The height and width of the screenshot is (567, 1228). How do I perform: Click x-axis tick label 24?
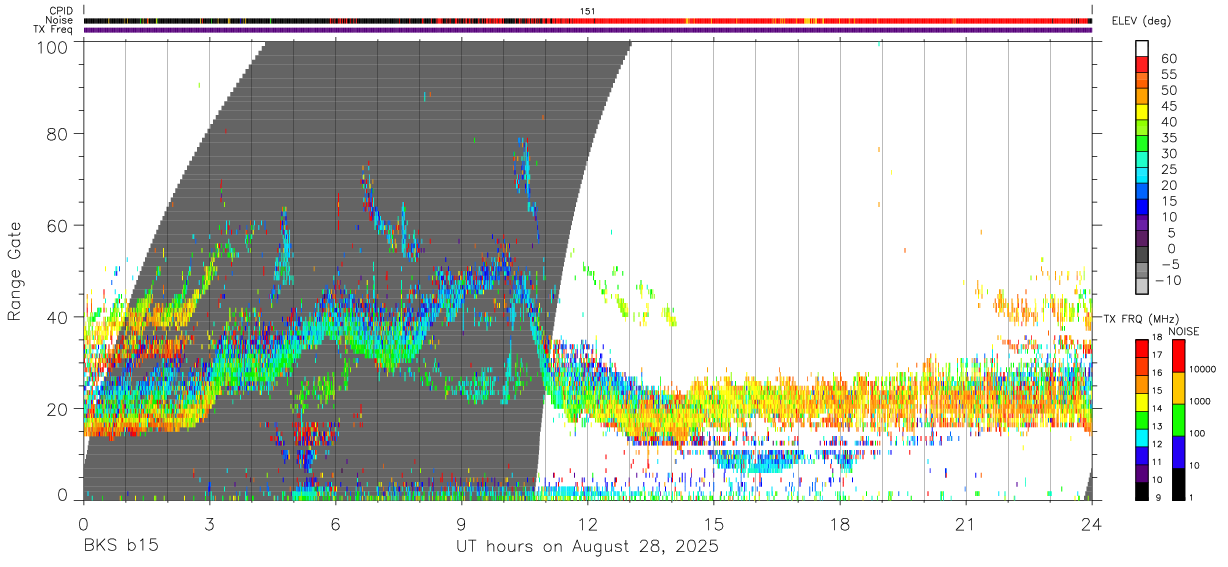point(1092,525)
